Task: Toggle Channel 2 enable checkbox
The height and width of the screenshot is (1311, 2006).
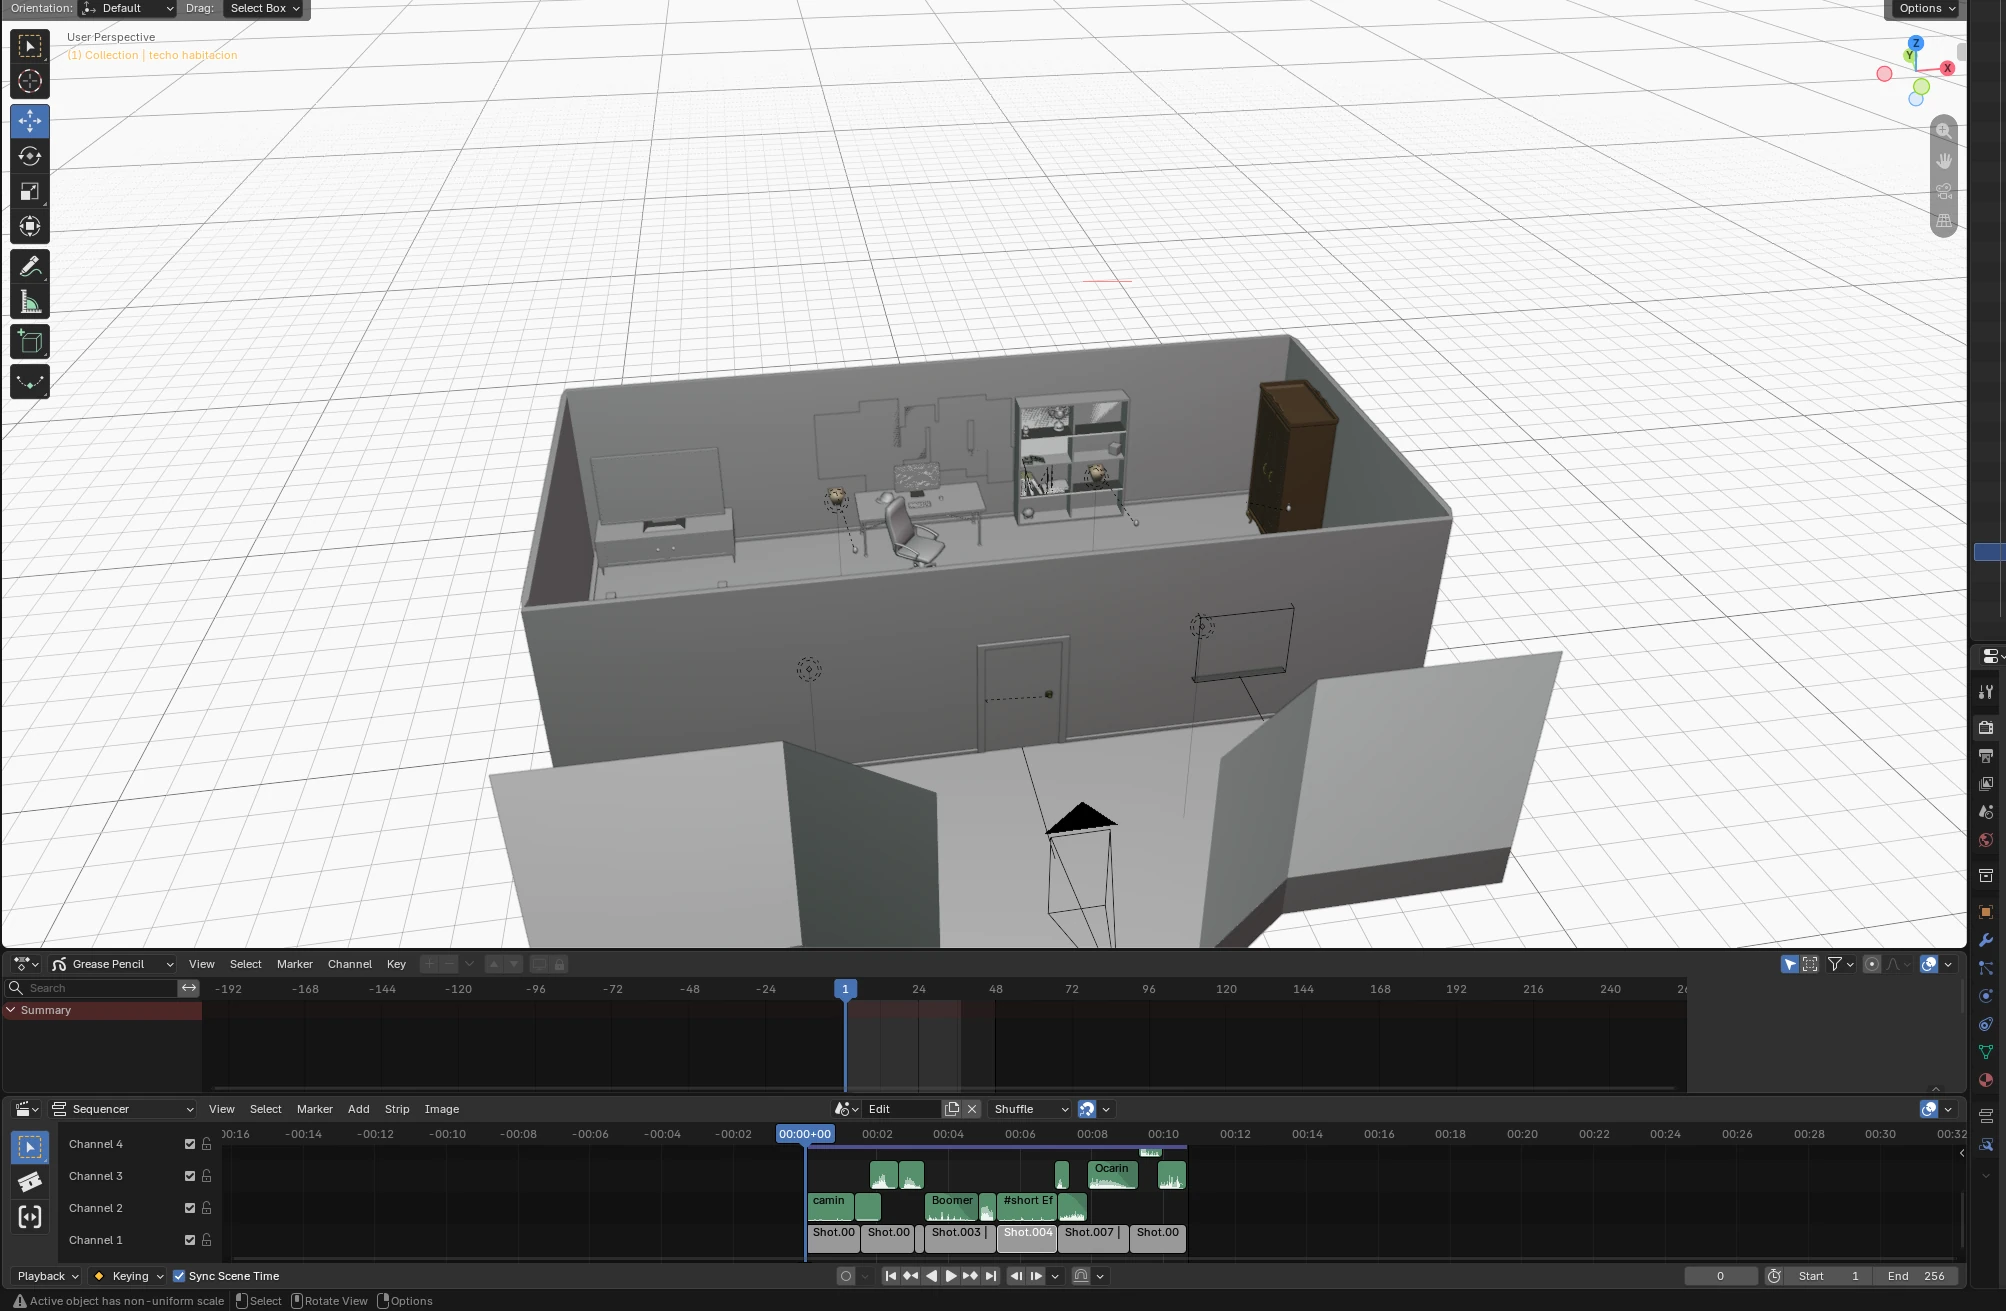Action: 190,1208
